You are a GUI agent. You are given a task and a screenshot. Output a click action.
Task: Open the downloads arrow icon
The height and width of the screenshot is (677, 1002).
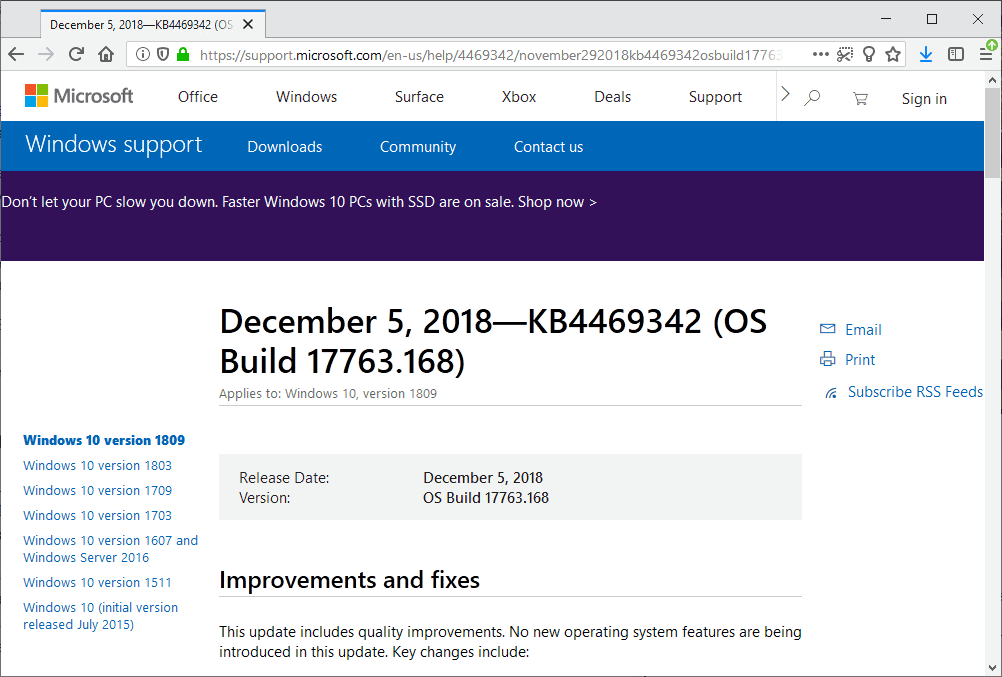coord(925,54)
